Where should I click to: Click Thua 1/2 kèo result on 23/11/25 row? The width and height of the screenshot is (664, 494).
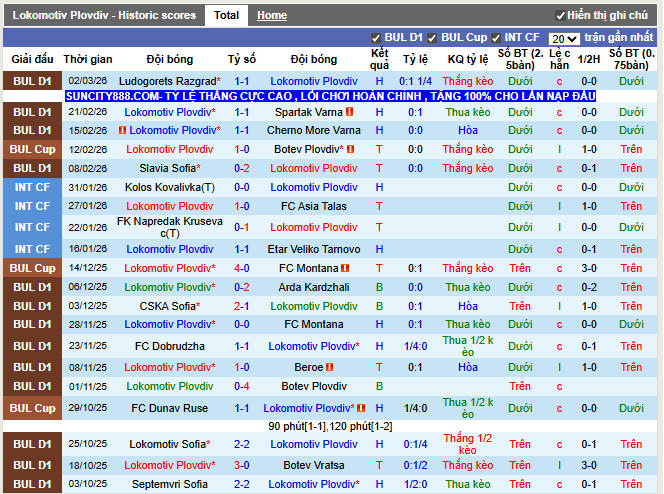(468, 346)
